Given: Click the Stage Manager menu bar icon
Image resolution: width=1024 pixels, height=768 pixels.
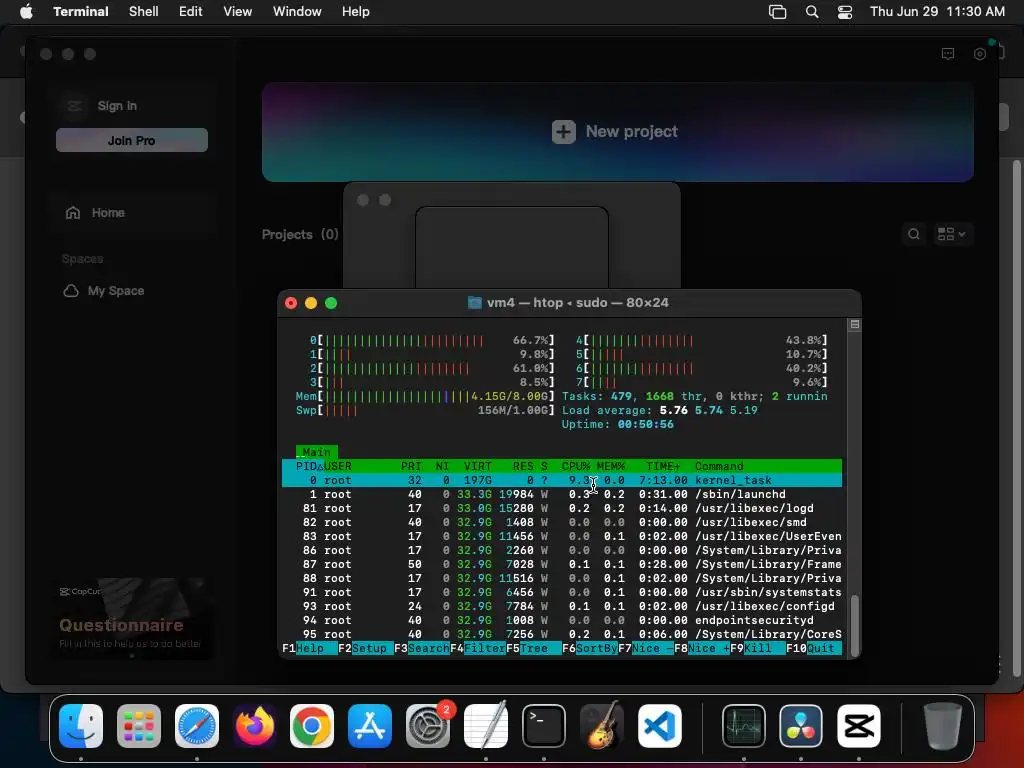Looking at the screenshot, I should [777, 12].
